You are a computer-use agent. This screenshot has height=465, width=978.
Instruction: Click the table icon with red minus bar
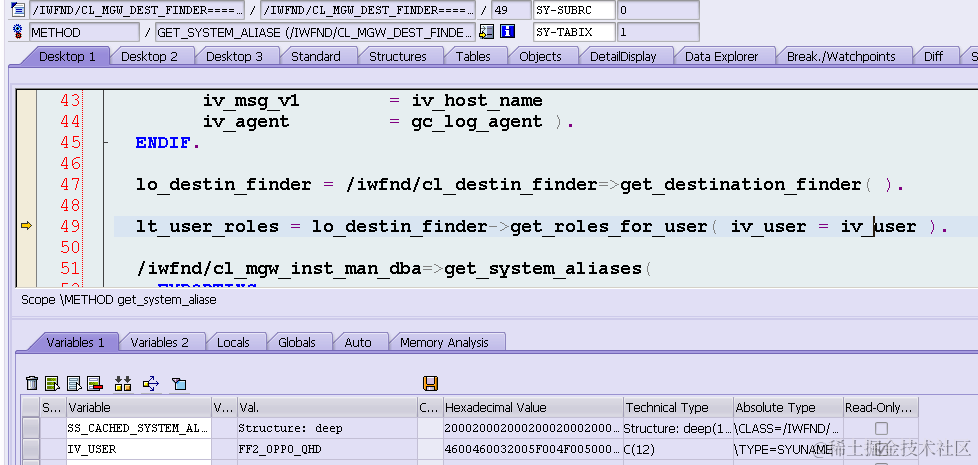(95, 383)
